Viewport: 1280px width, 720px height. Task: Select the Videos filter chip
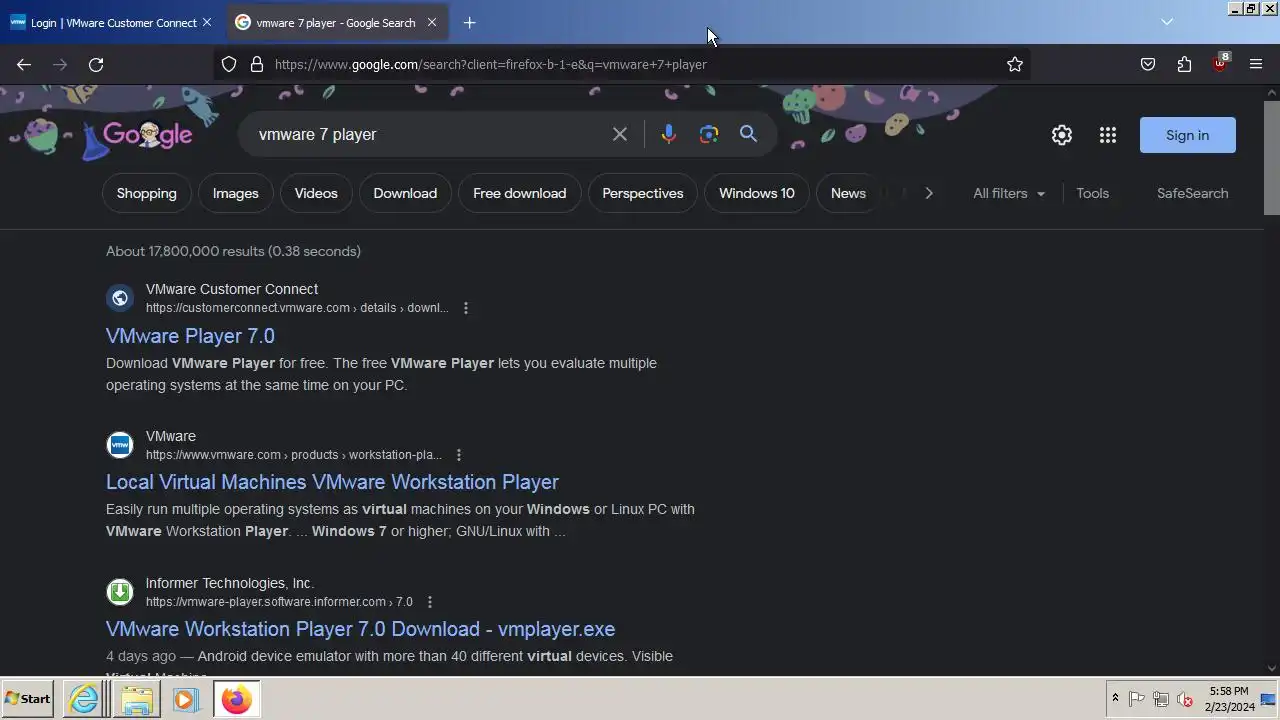point(316,193)
